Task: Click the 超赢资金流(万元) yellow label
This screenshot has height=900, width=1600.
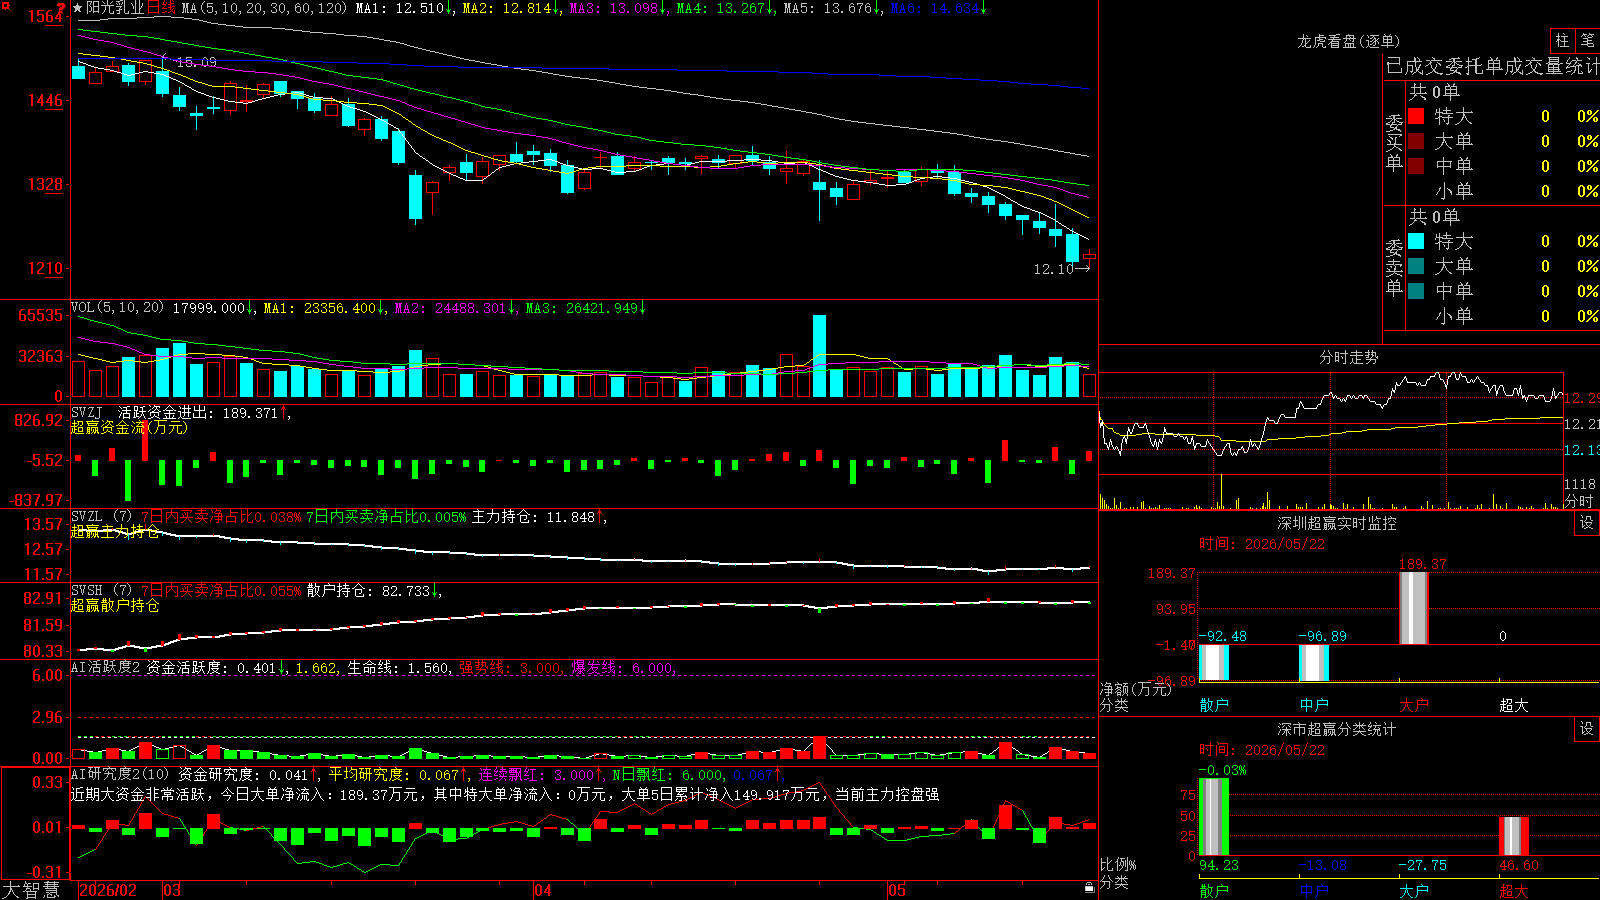Action: [x=129, y=427]
